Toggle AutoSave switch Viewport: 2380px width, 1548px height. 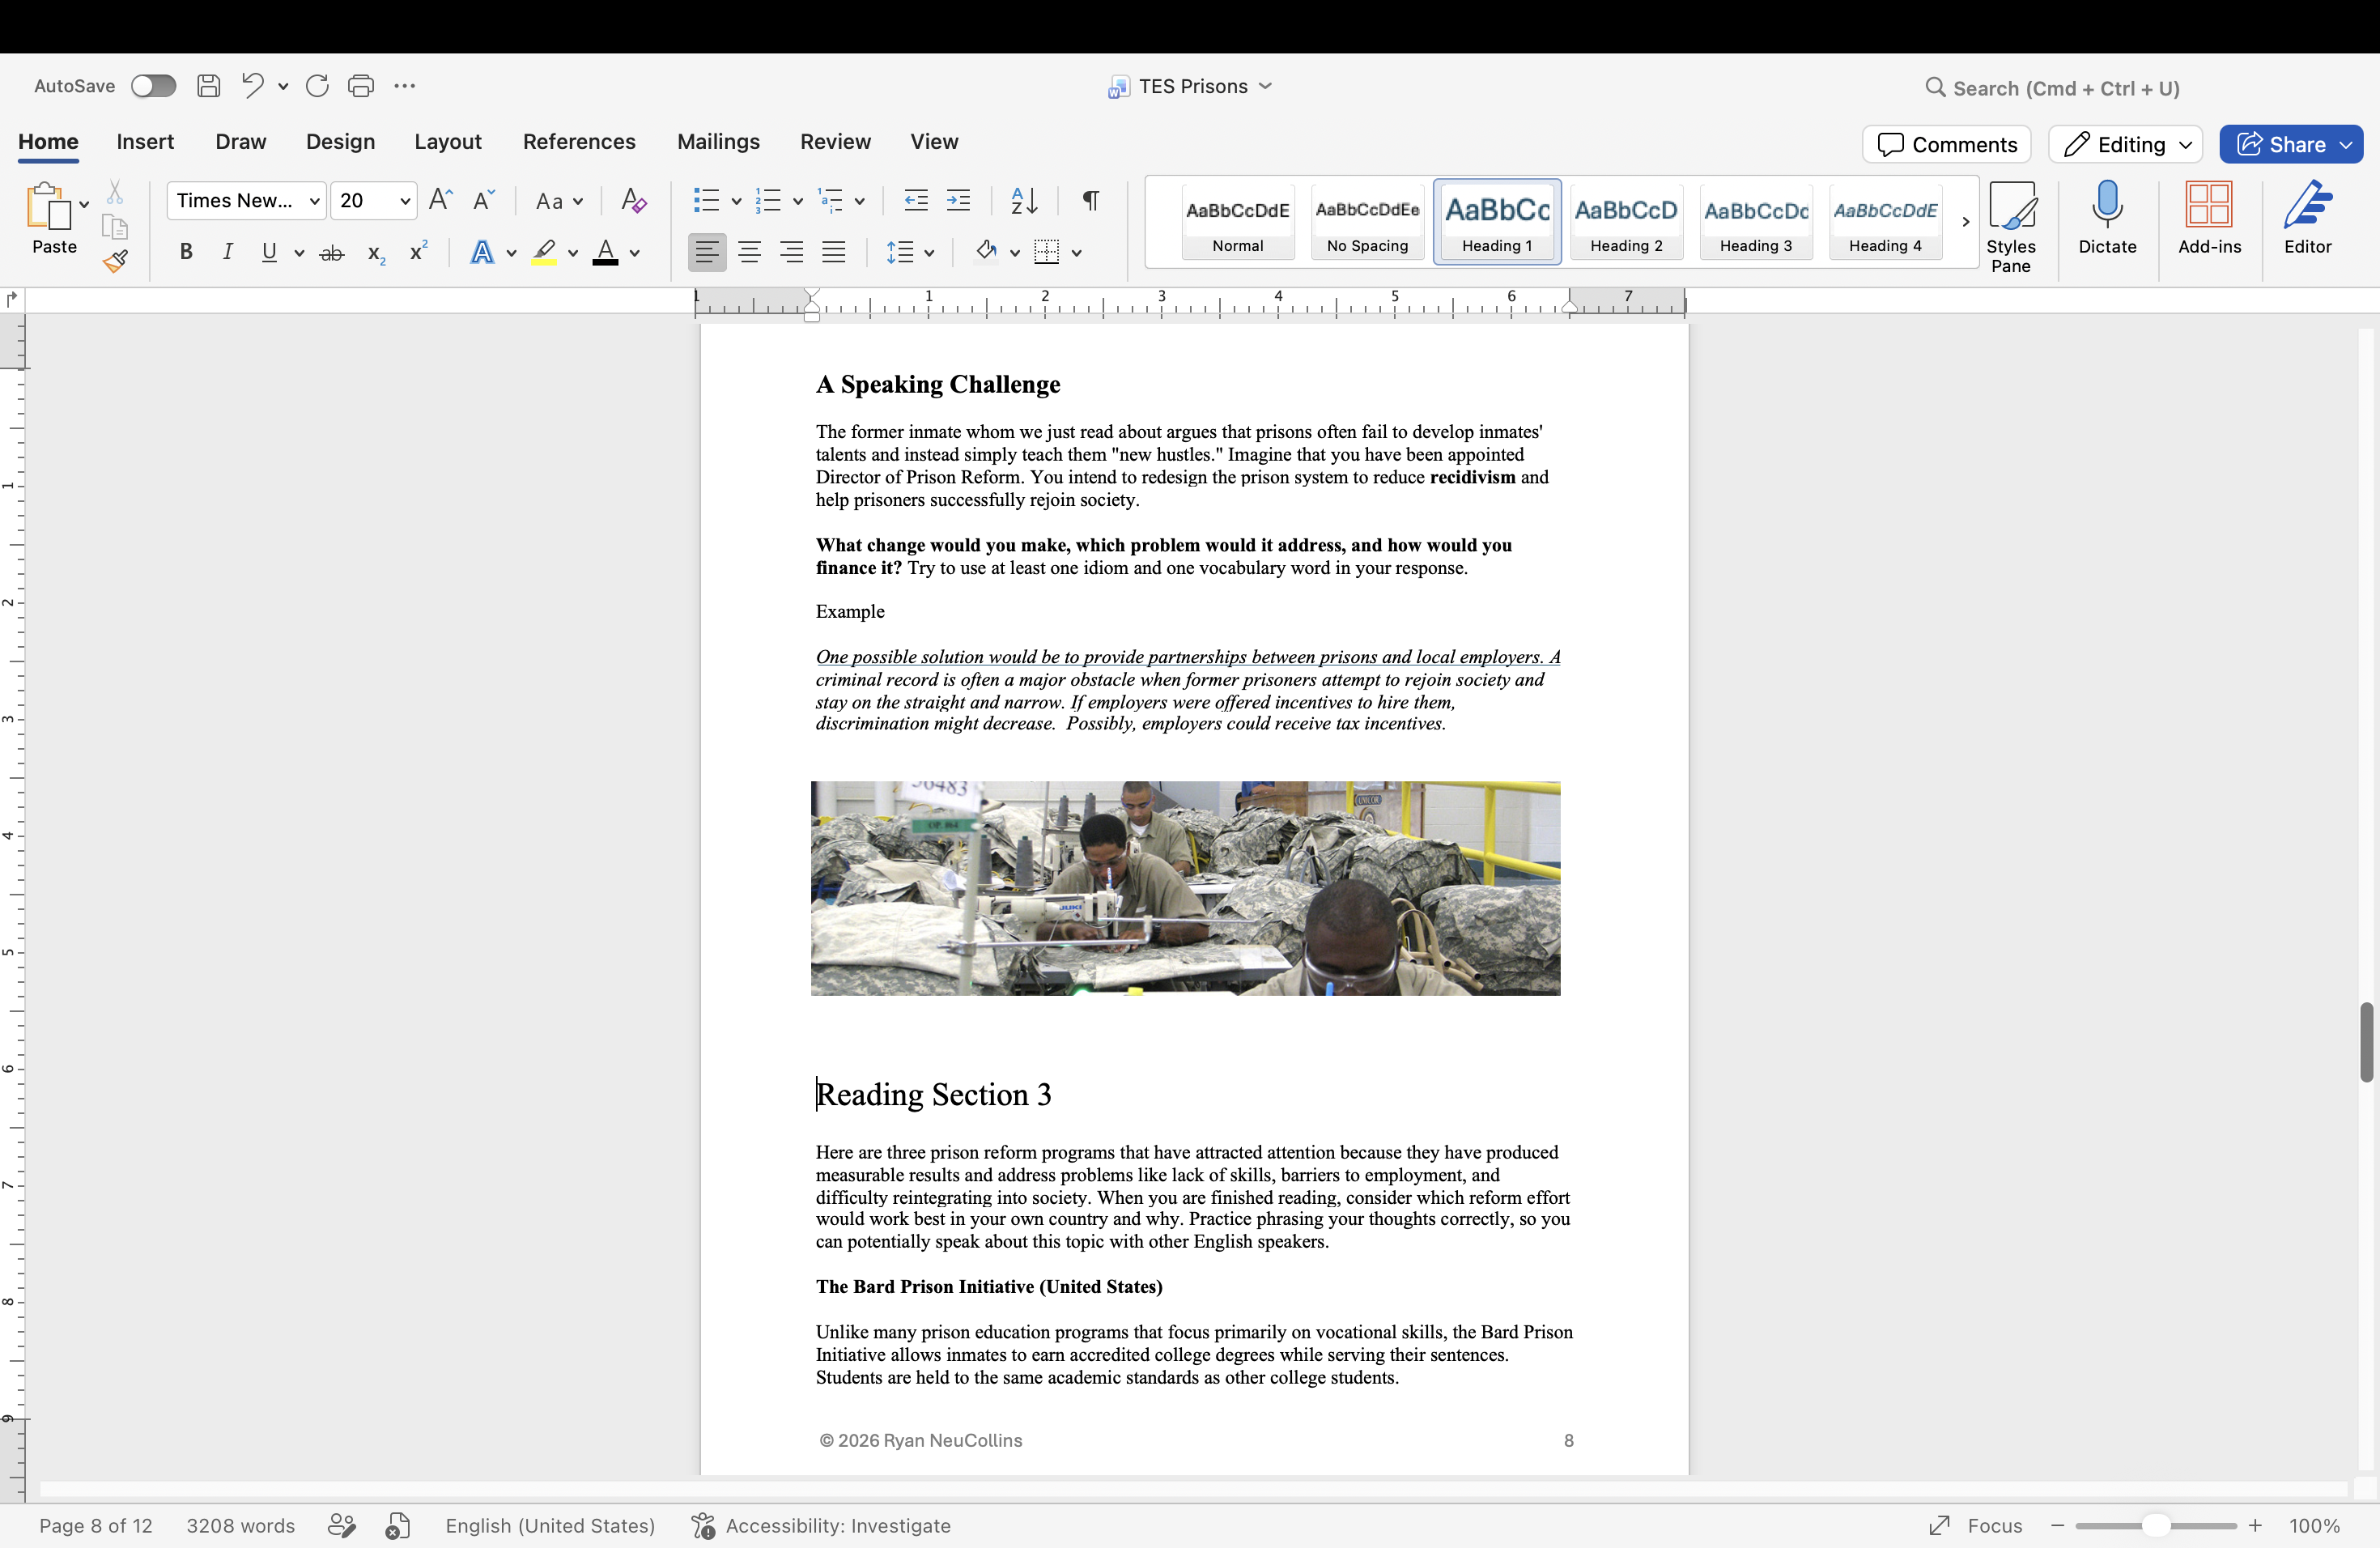[x=153, y=86]
